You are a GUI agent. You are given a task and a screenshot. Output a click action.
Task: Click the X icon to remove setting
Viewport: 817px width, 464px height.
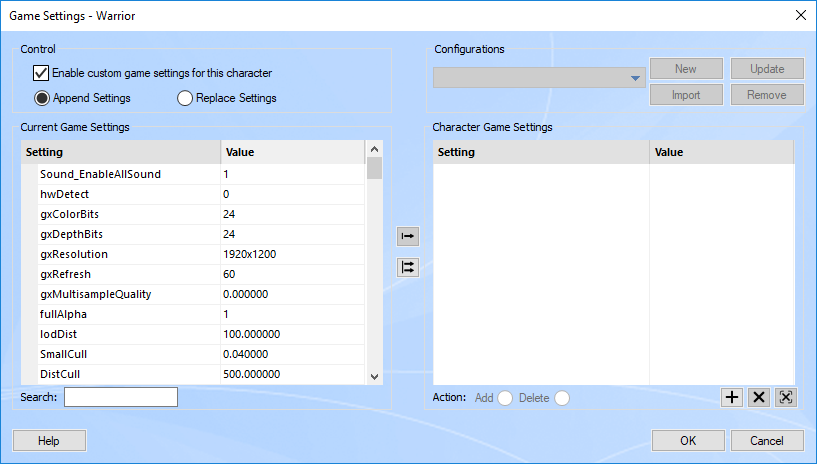click(x=759, y=397)
